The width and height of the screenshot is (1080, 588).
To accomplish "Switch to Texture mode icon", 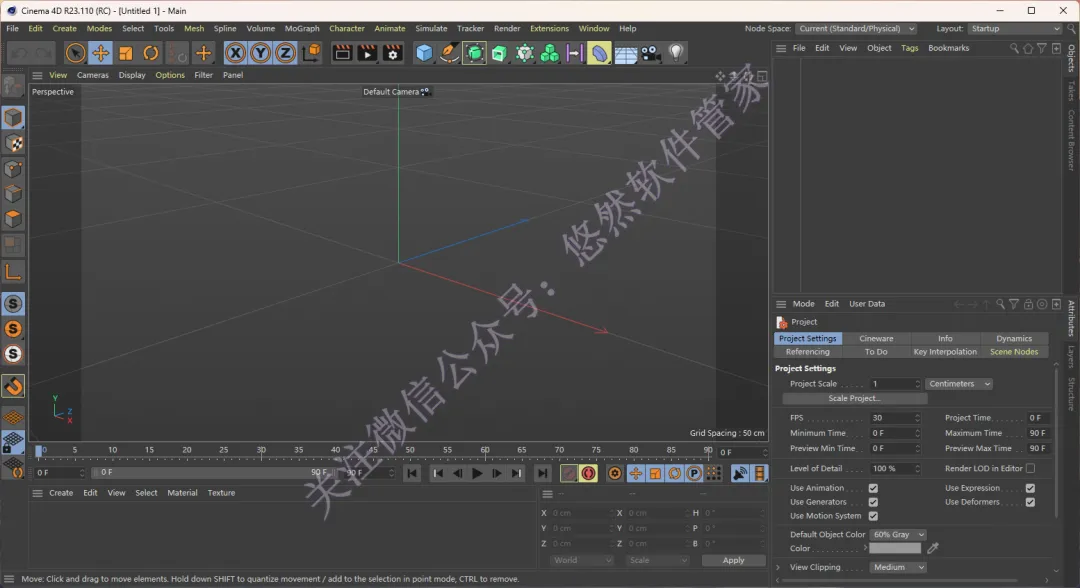I will click(13, 143).
